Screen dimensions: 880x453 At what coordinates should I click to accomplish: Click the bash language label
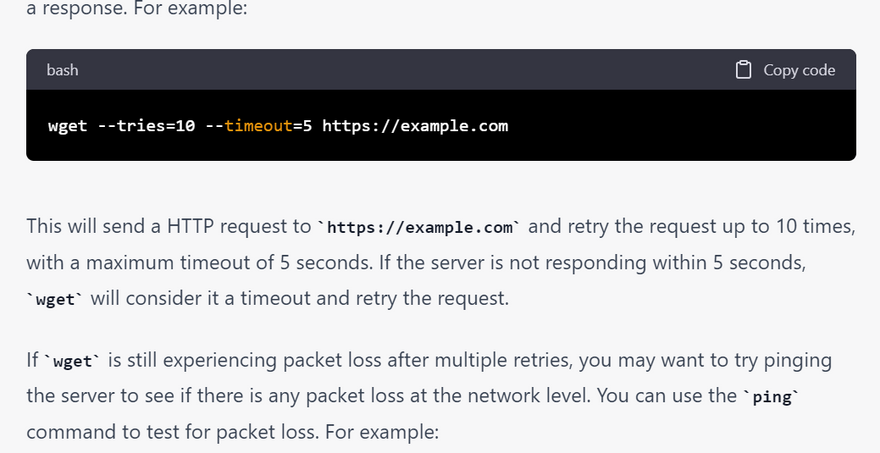(x=62, y=70)
